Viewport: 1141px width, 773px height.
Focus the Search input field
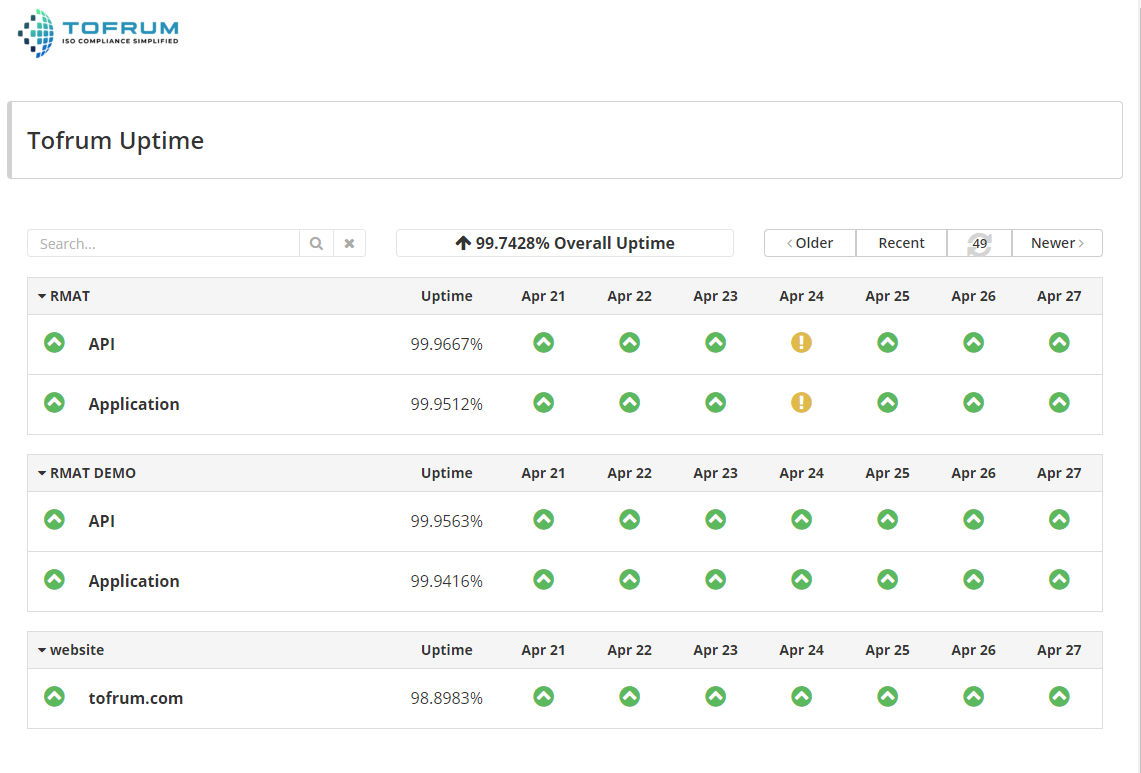point(163,243)
